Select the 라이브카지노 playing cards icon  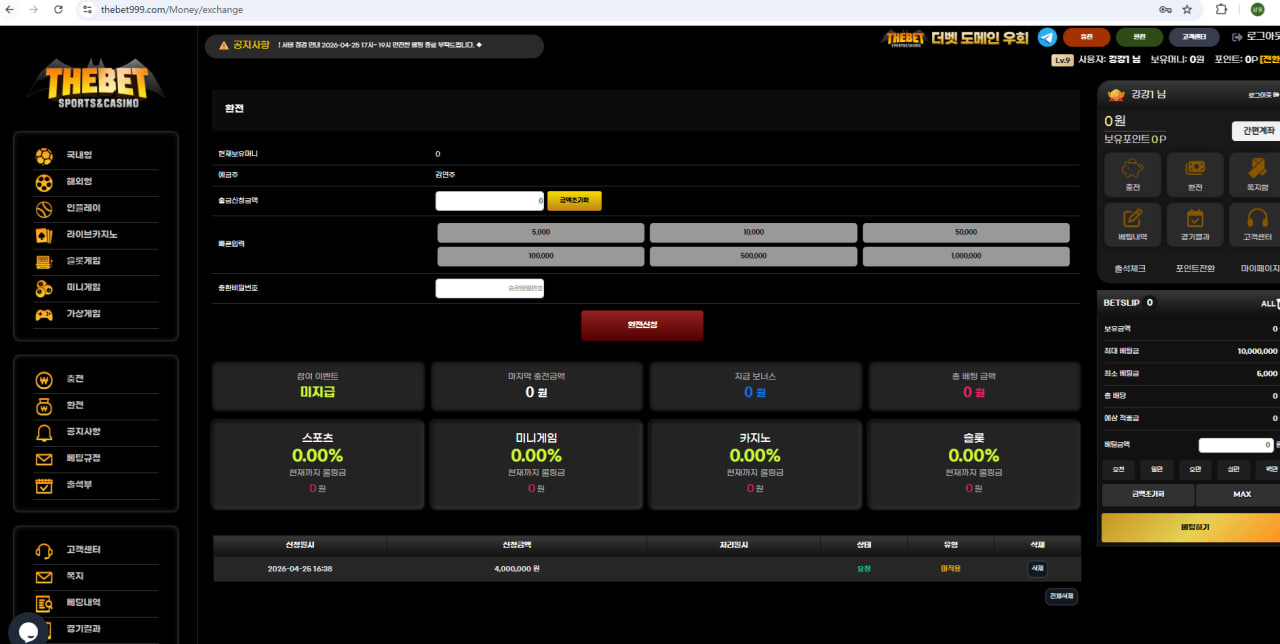44,235
